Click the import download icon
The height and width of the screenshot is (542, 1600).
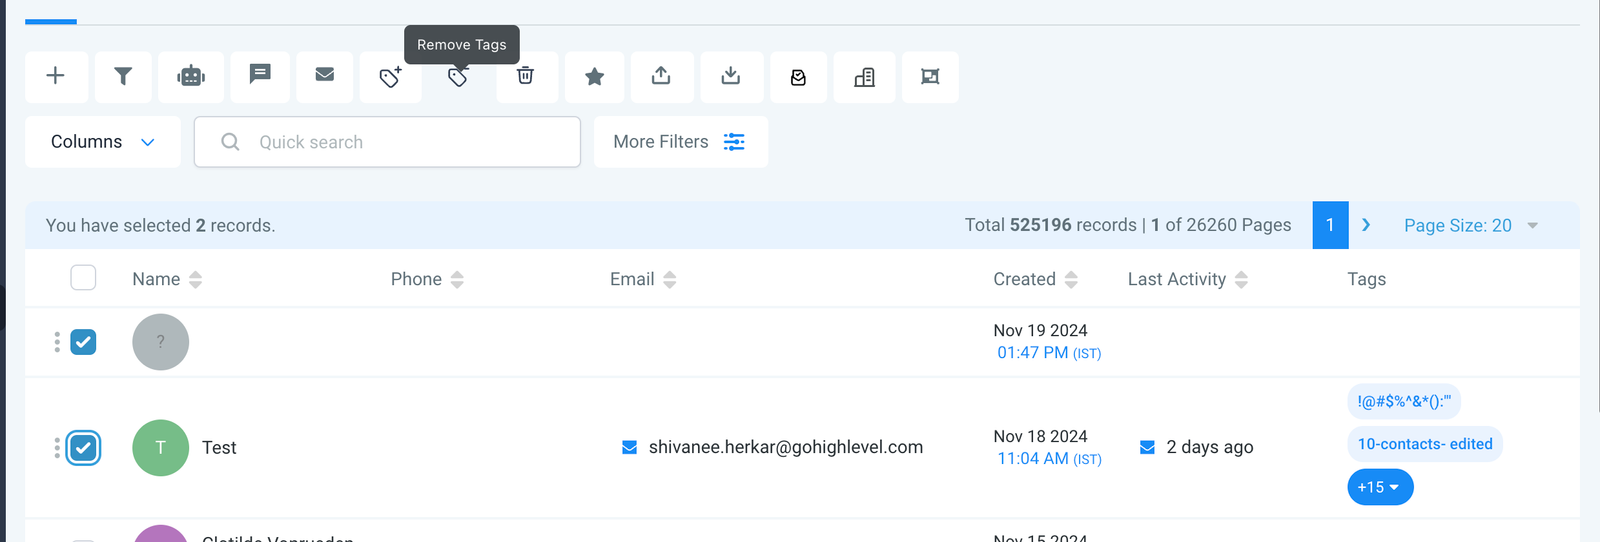click(x=731, y=76)
